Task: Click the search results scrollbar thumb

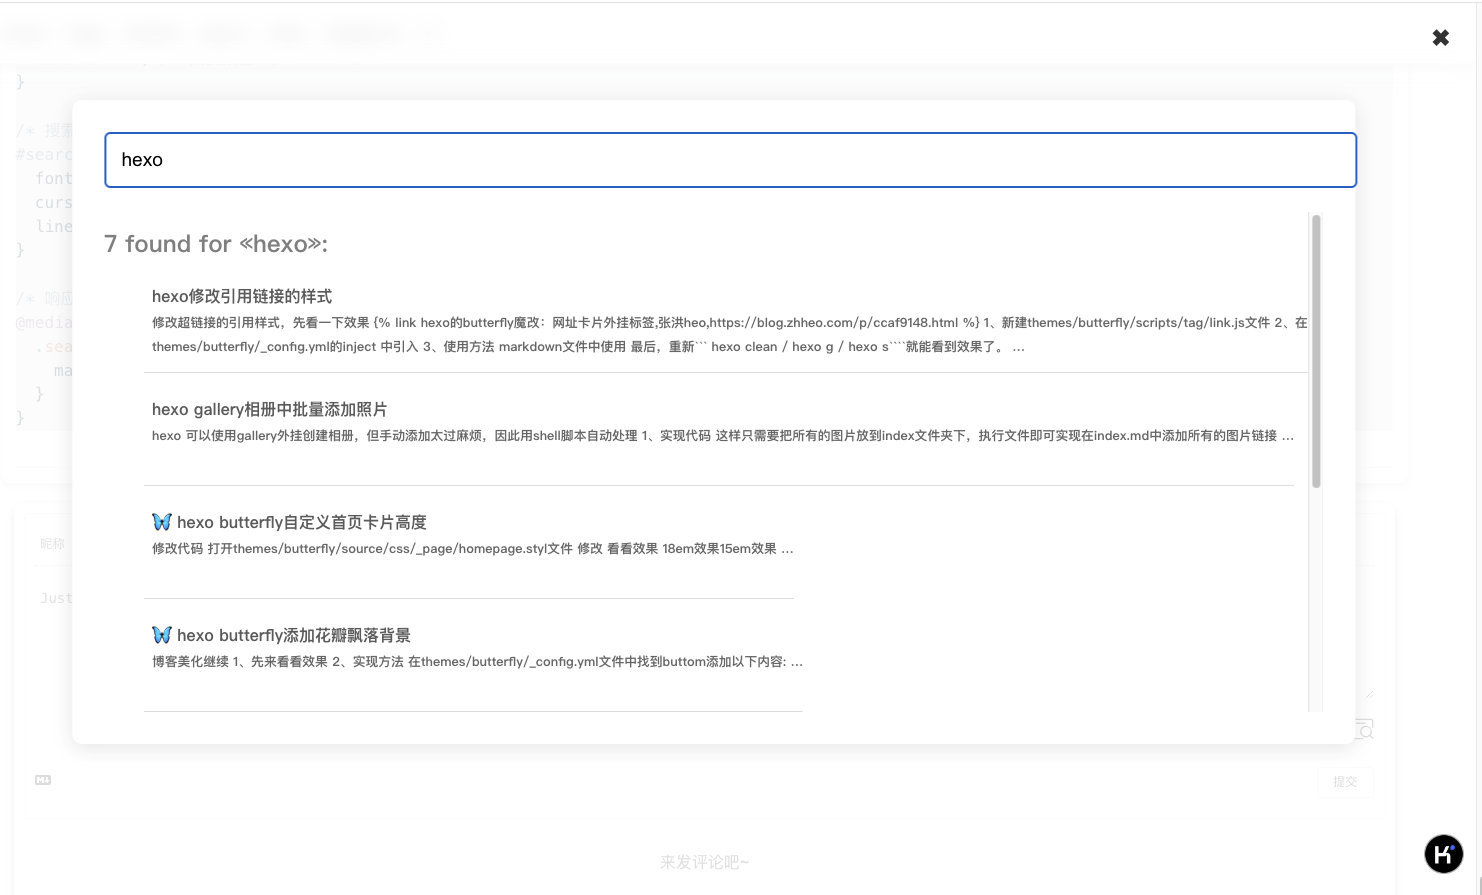Action: point(1316,351)
